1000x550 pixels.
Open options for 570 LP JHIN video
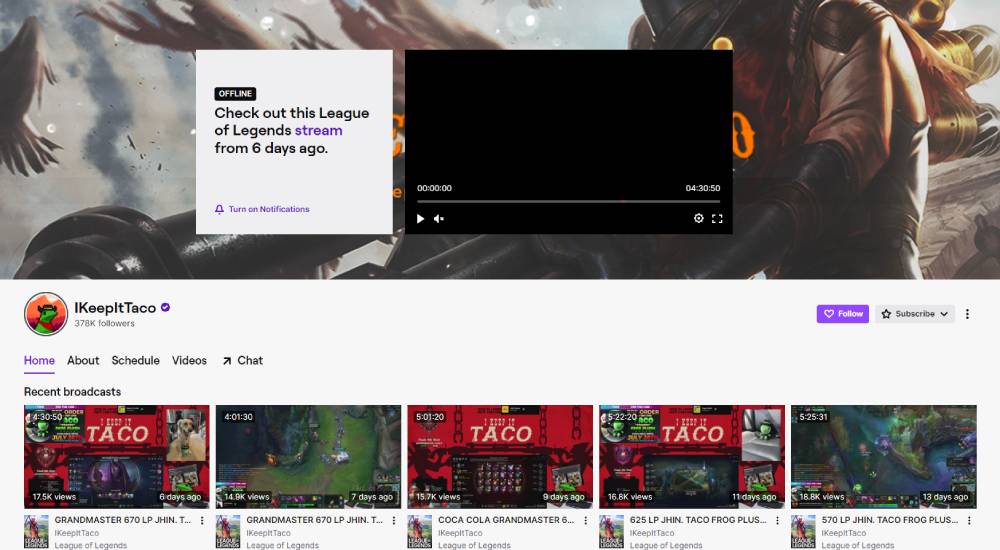[969, 521]
